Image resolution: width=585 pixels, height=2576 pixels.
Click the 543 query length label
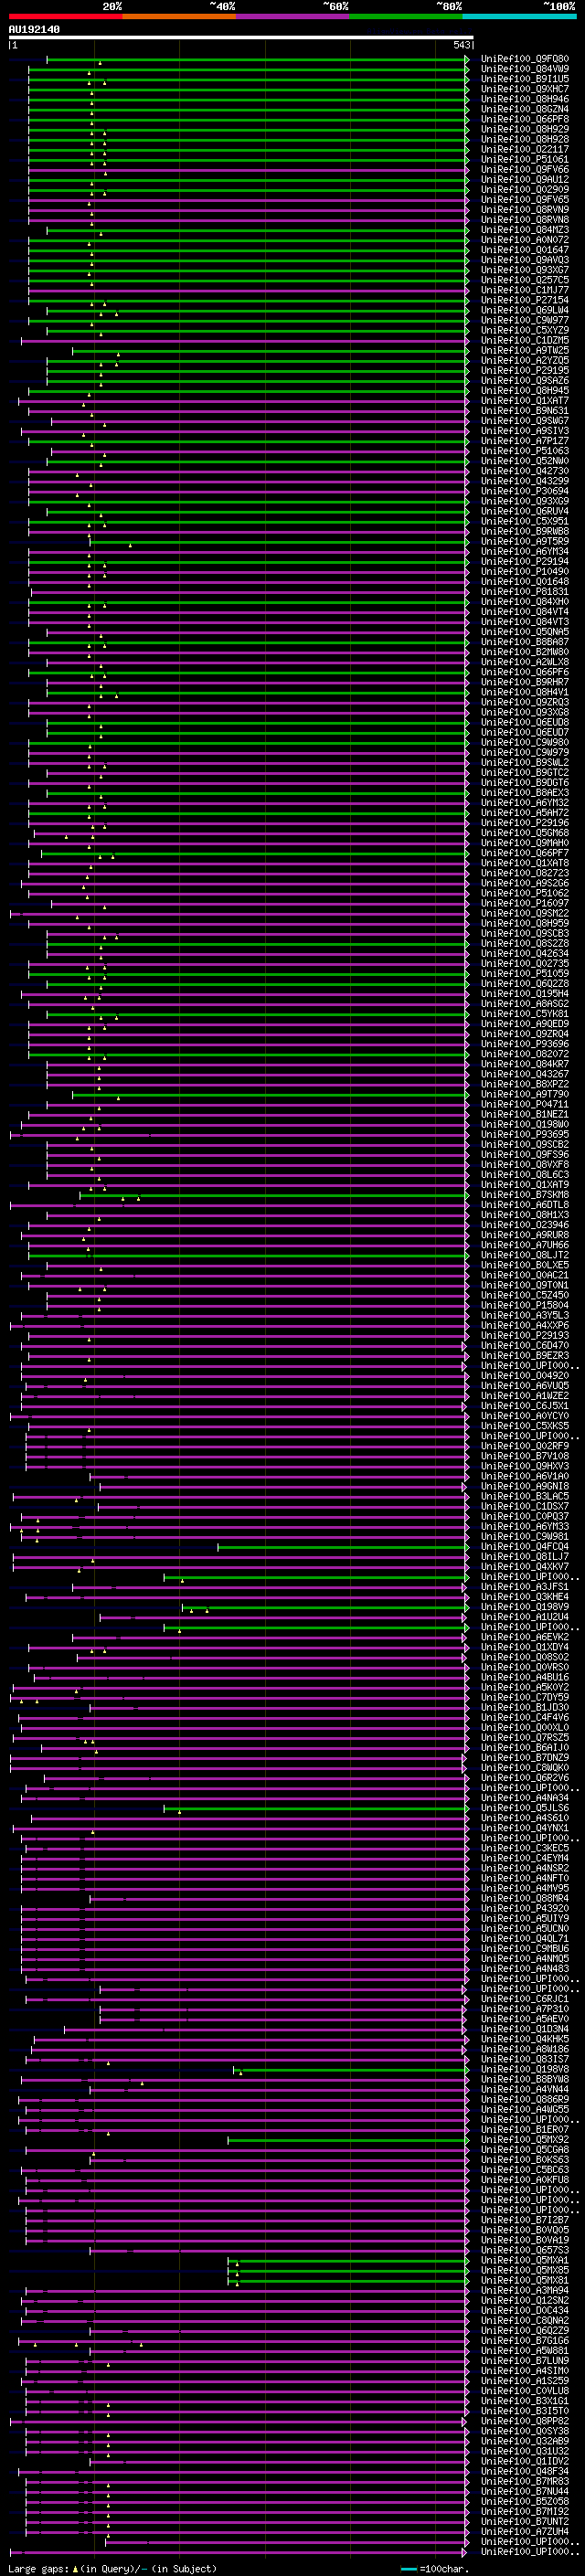(461, 45)
